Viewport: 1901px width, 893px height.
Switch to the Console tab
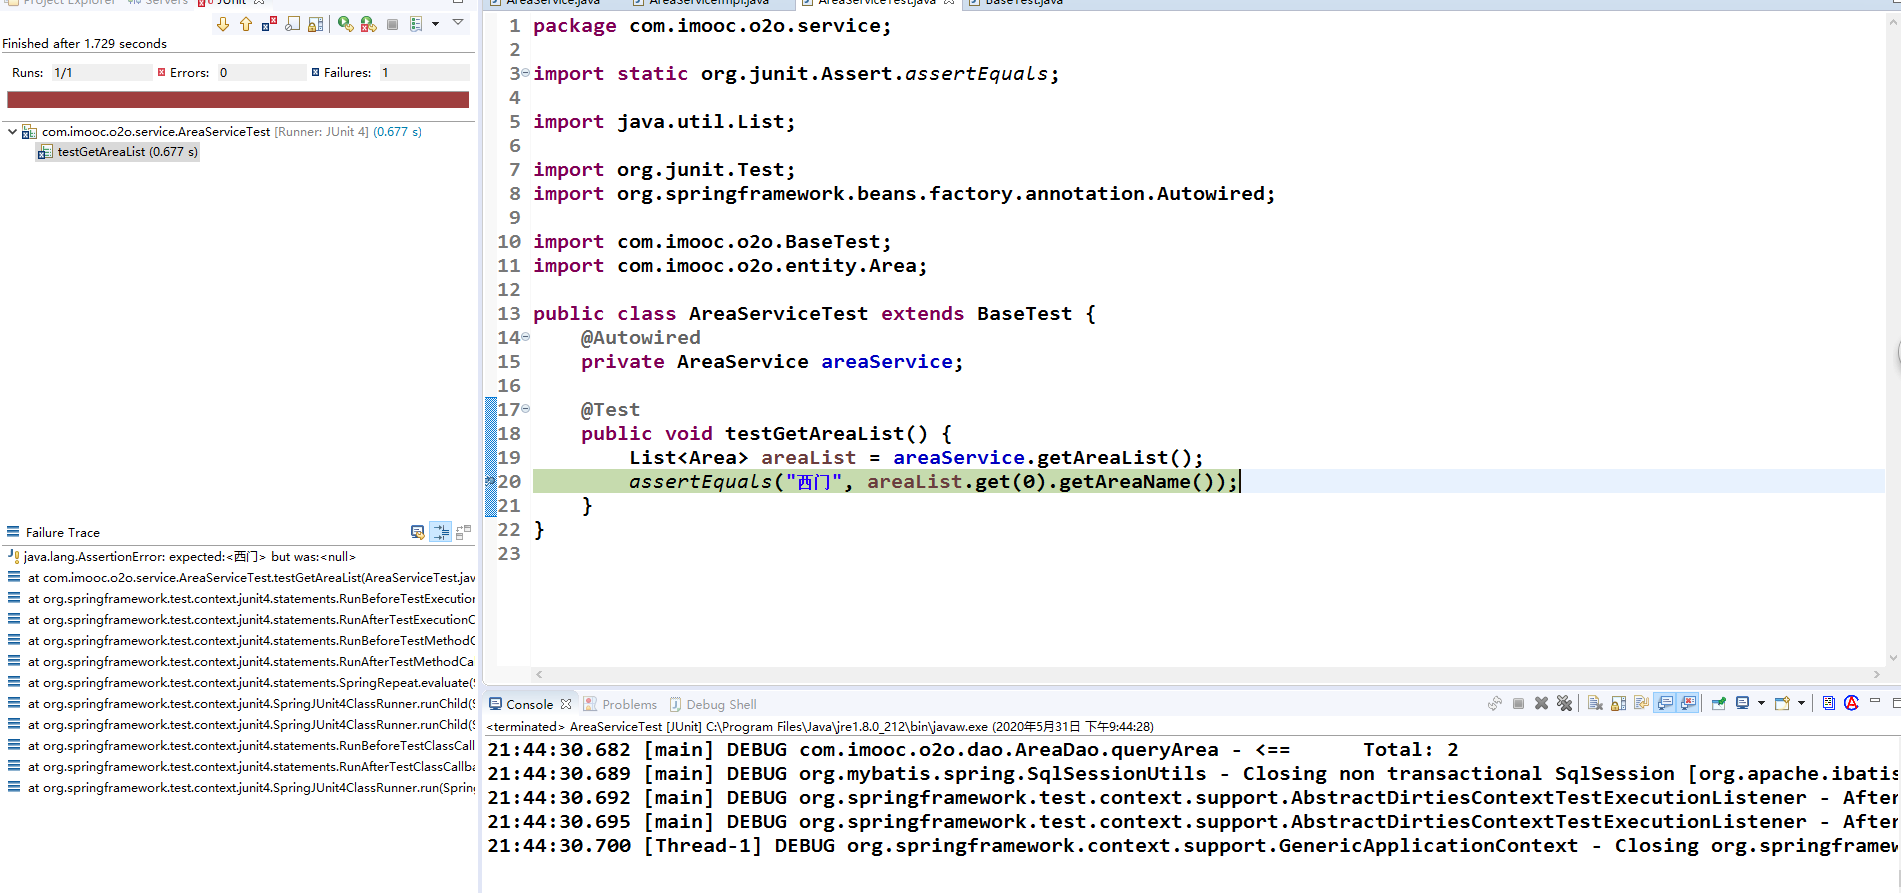pyautogui.click(x=529, y=705)
